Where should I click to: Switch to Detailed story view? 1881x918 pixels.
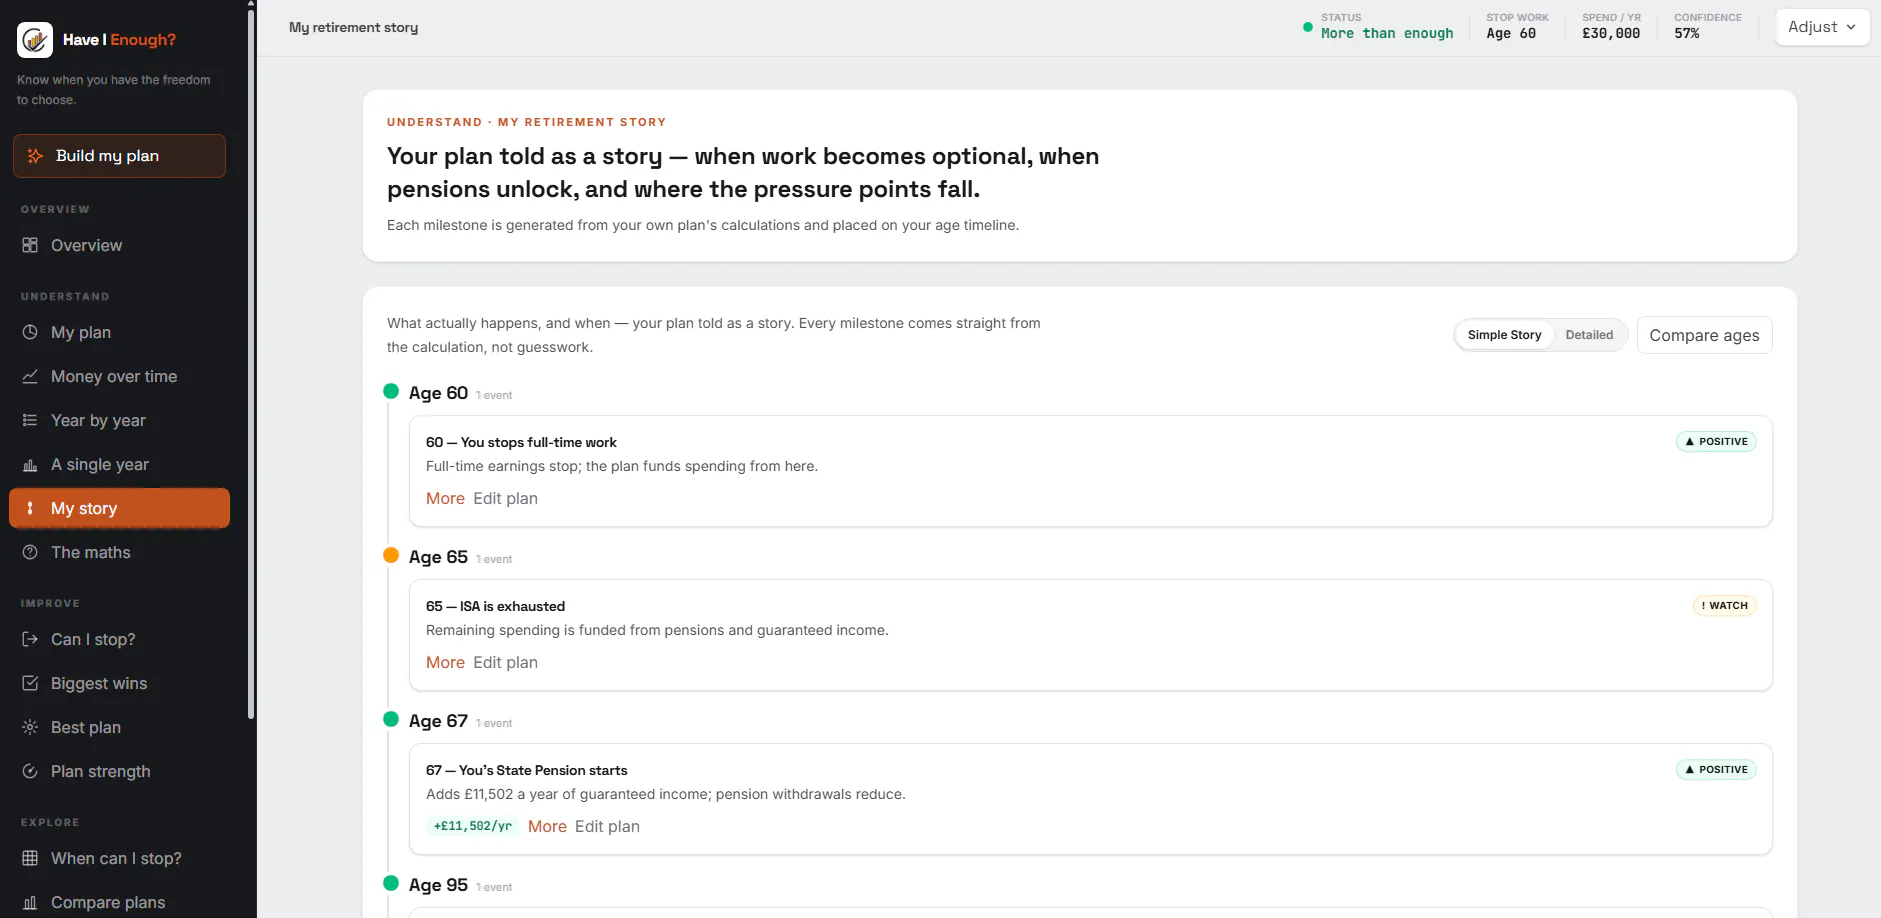click(1589, 335)
